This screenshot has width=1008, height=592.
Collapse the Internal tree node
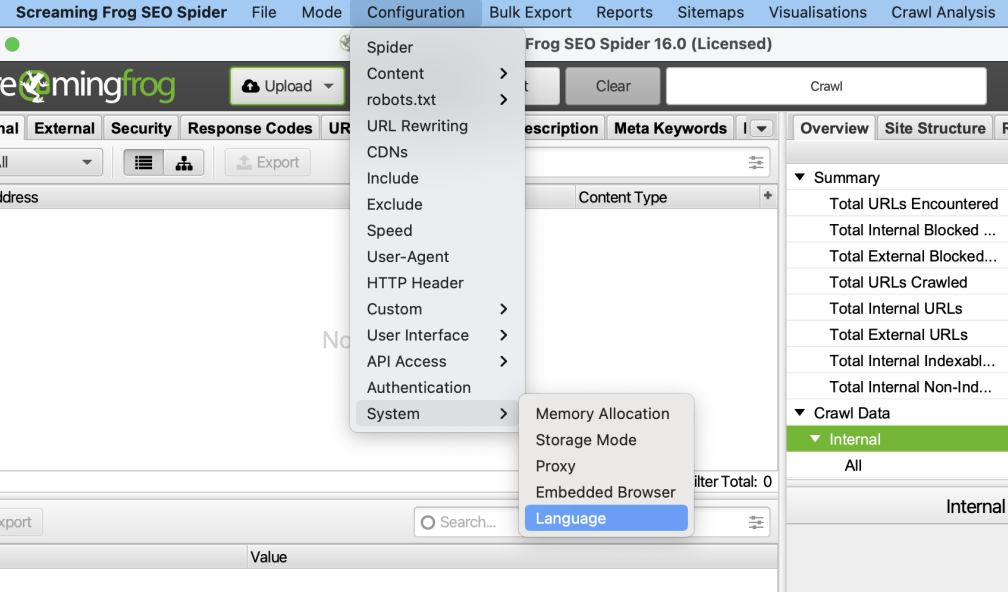[815, 439]
